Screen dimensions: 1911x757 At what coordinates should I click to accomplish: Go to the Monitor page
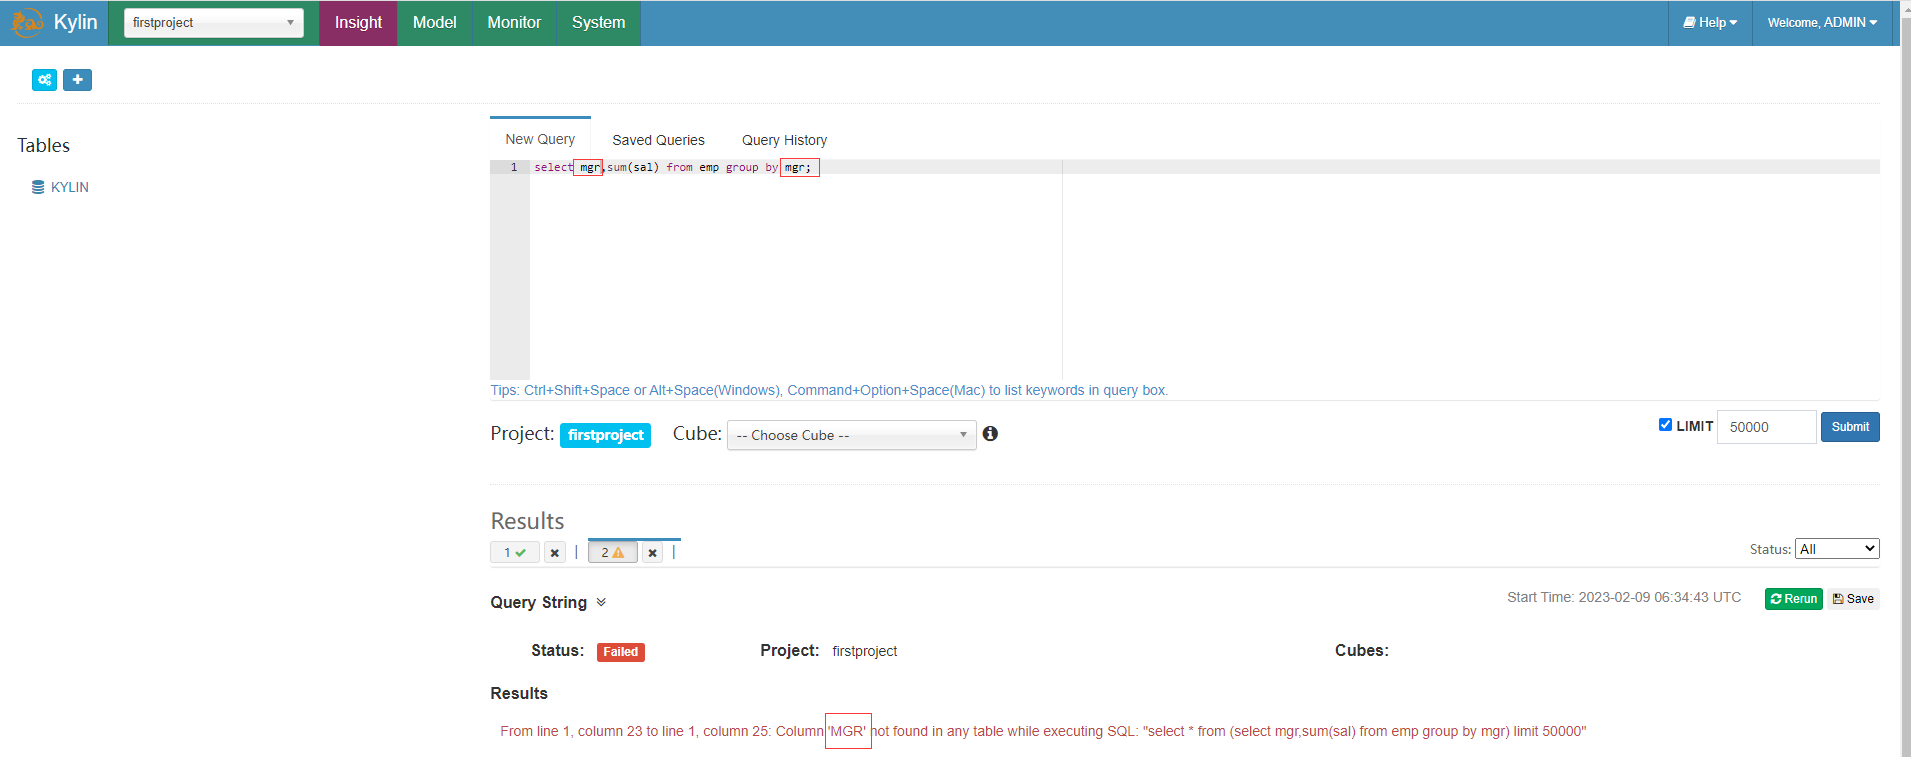coord(514,23)
